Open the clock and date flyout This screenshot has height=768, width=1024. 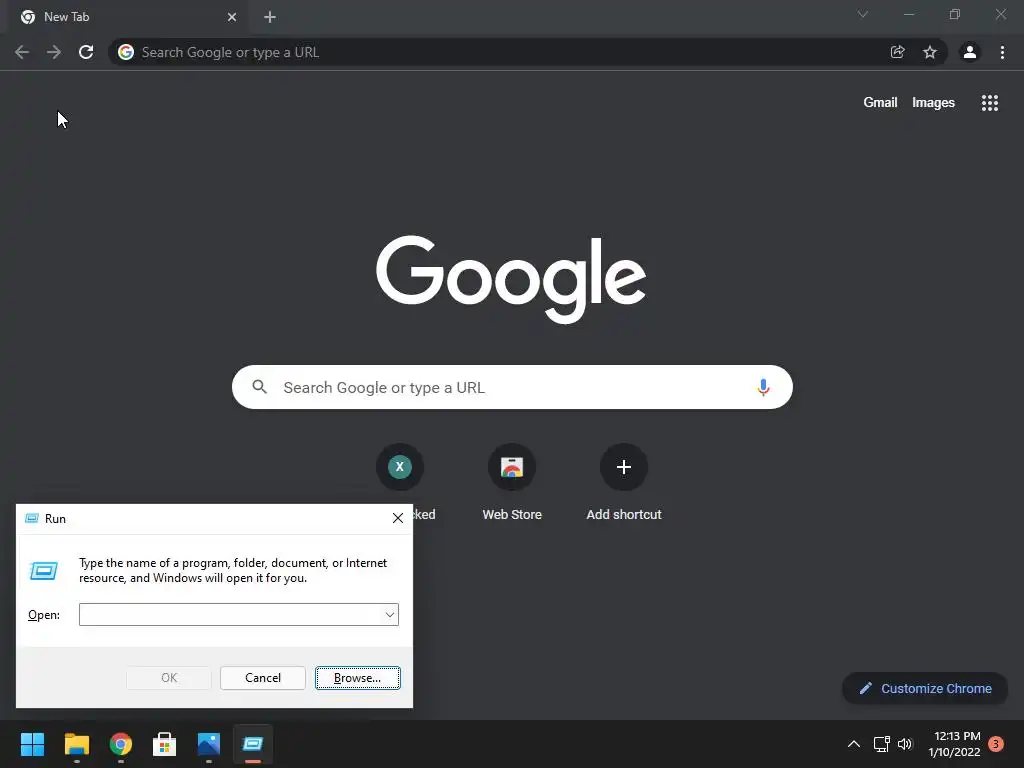(954, 744)
